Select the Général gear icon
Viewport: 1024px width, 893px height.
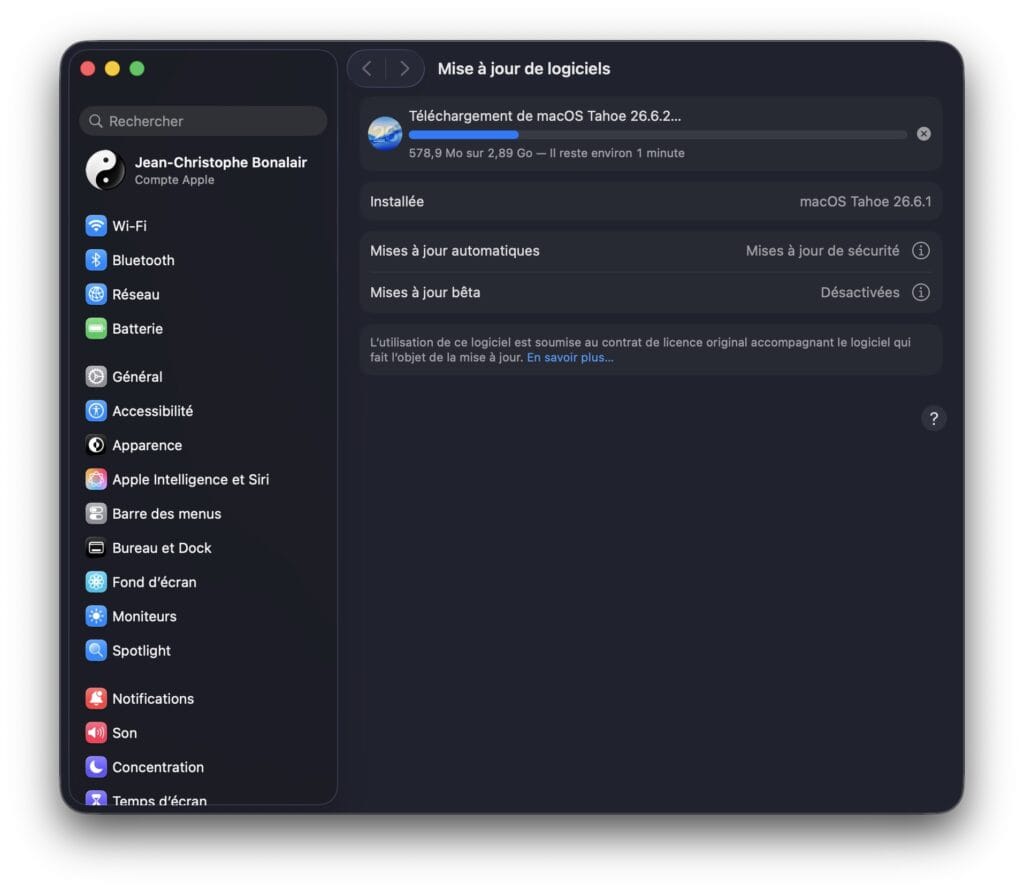(96, 376)
